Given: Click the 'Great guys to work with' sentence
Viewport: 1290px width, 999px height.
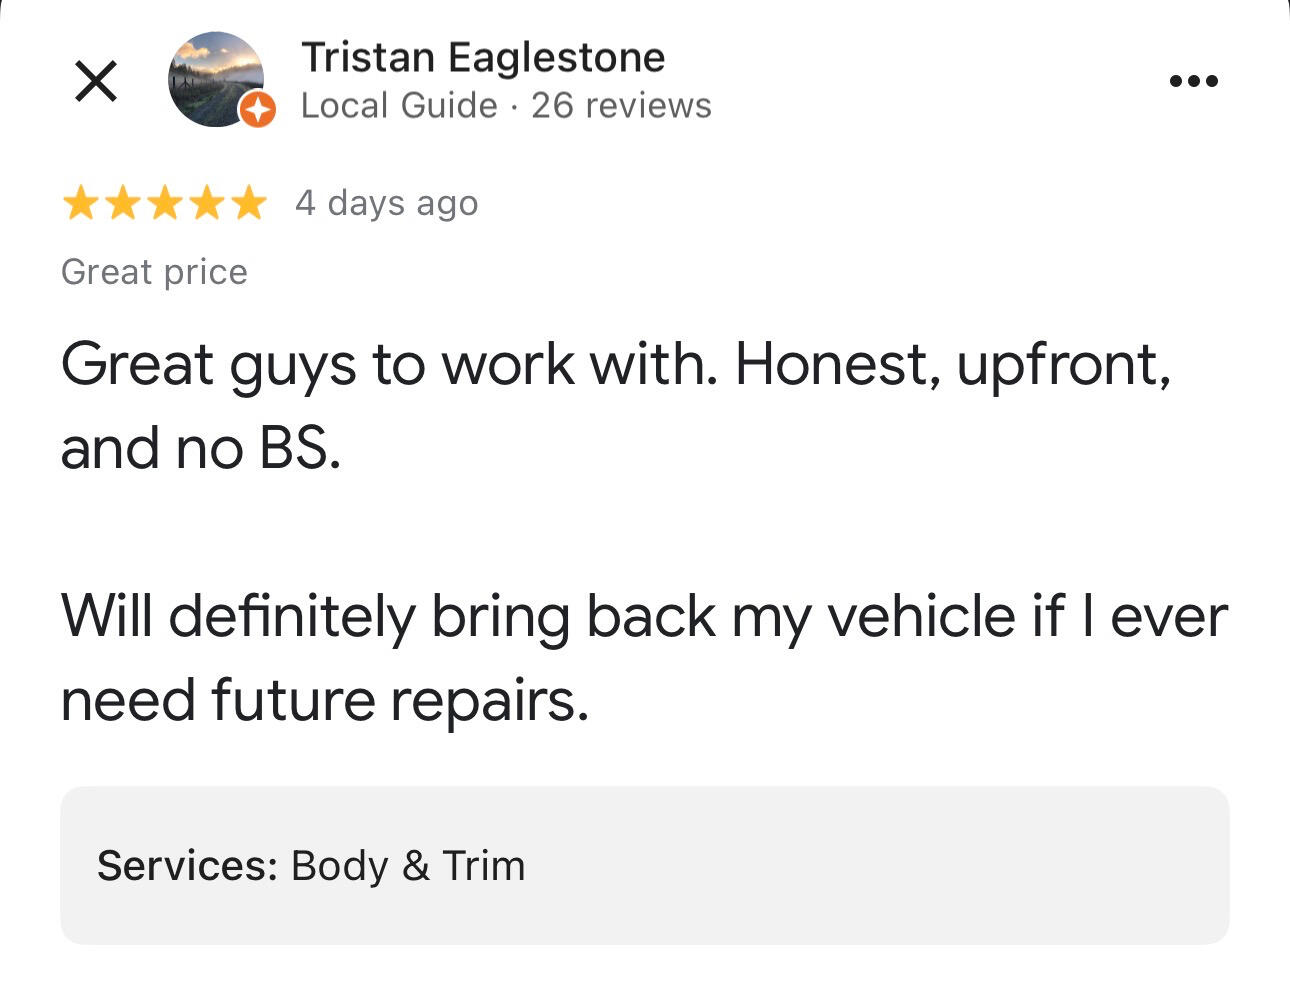Looking at the screenshot, I should tap(390, 365).
